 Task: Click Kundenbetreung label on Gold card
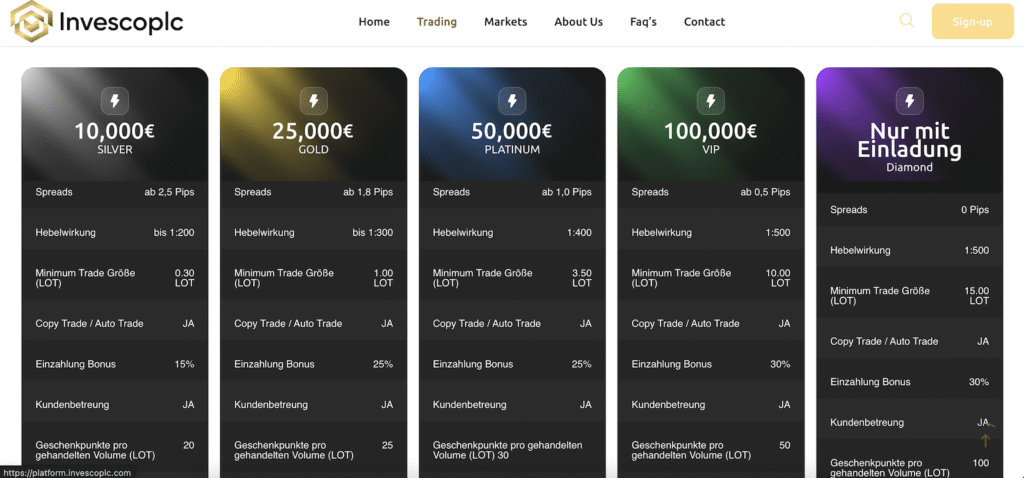coord(271,405)
